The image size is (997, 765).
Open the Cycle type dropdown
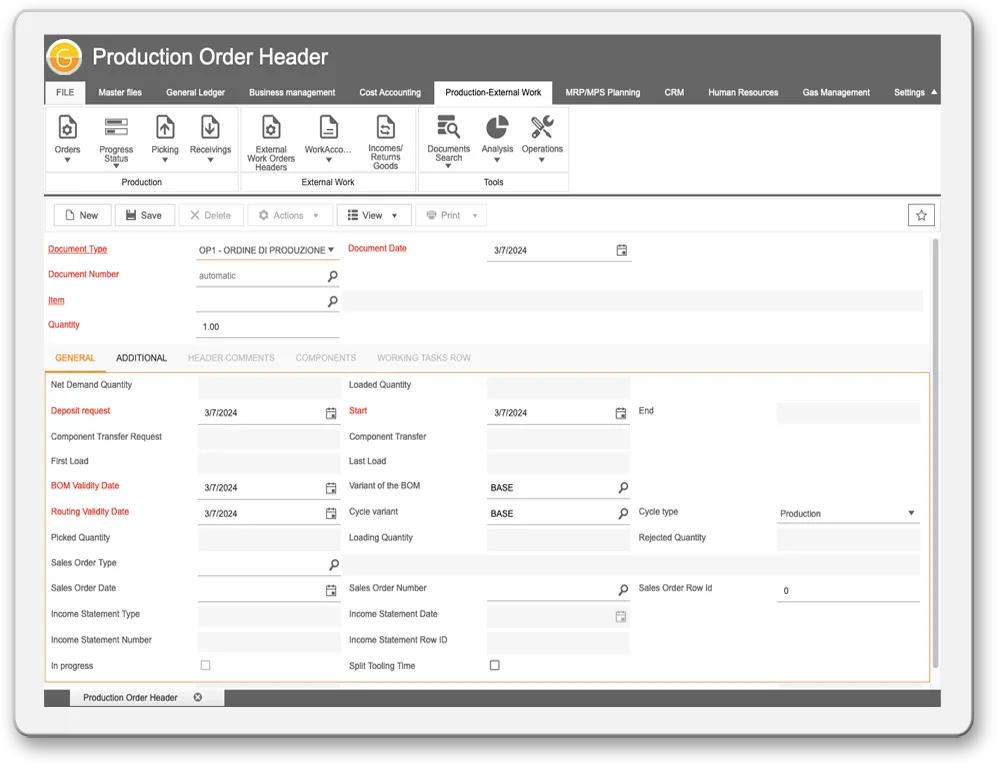pyautogui.click(x=910, y=513)
